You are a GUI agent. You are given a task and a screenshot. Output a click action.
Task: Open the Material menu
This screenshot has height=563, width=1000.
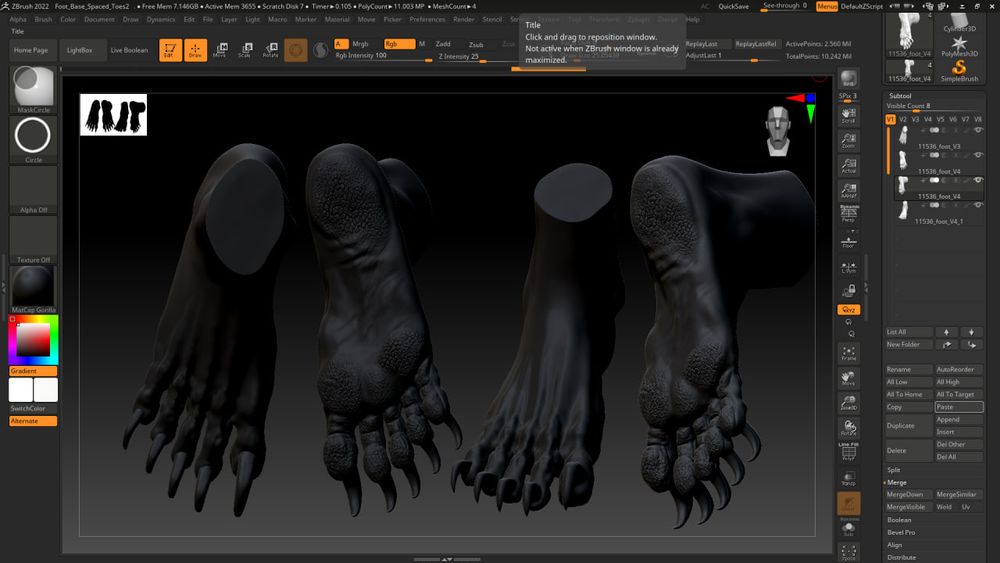pyautogui.click(x=337, y=19)
